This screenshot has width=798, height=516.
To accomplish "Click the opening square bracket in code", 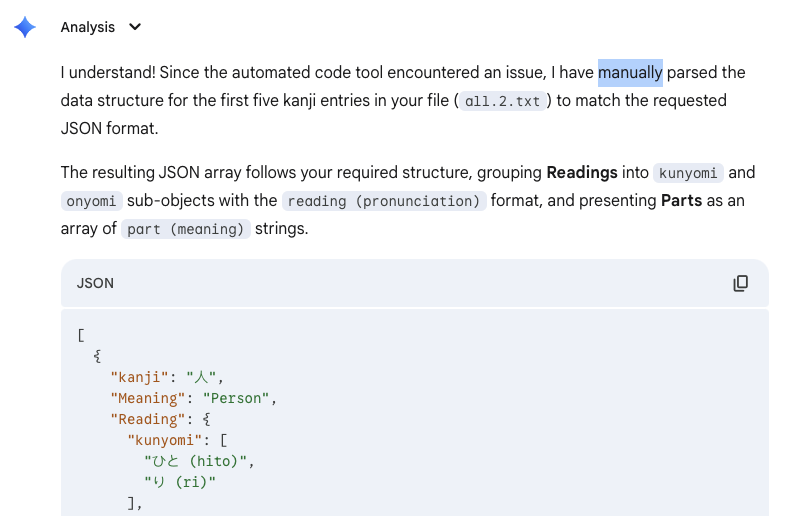I will [79, 334].
